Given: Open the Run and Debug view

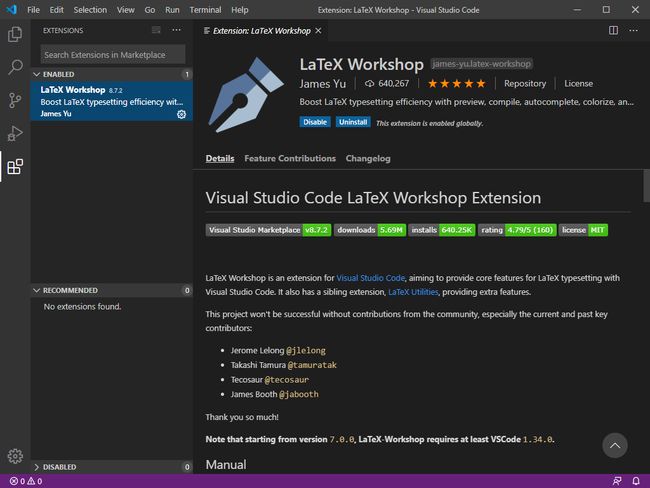Looking at the screenshot, I should 15,134.
